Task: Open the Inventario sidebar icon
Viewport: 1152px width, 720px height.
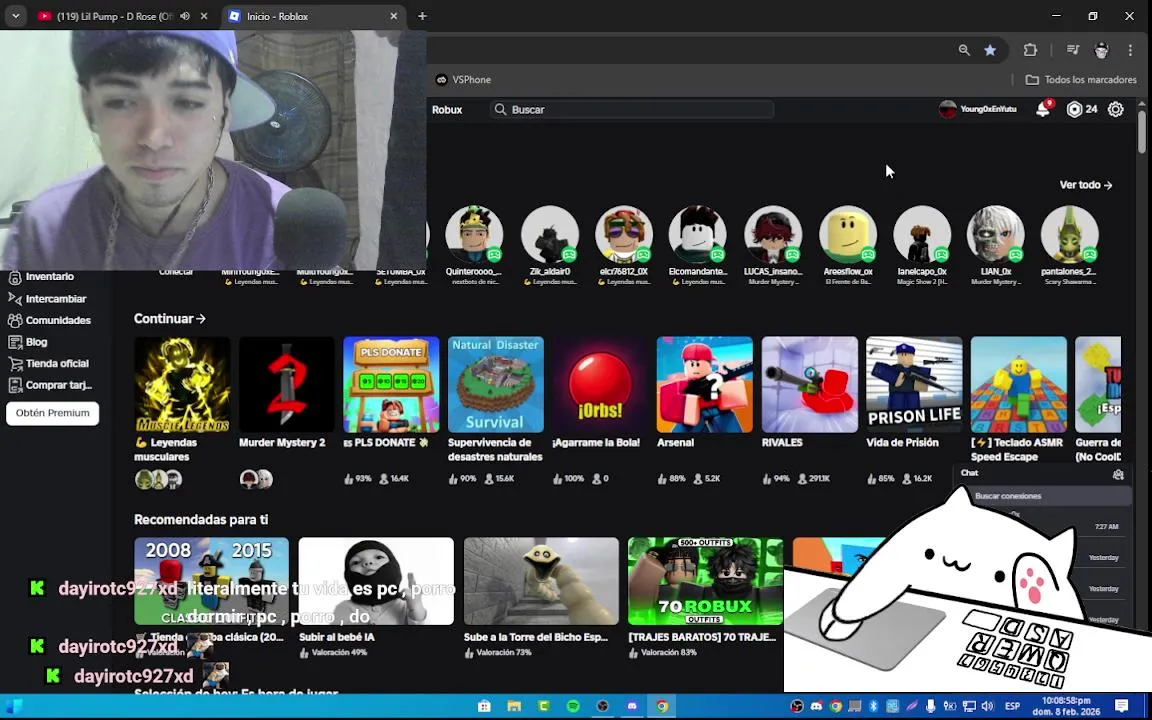Action: 15,277
